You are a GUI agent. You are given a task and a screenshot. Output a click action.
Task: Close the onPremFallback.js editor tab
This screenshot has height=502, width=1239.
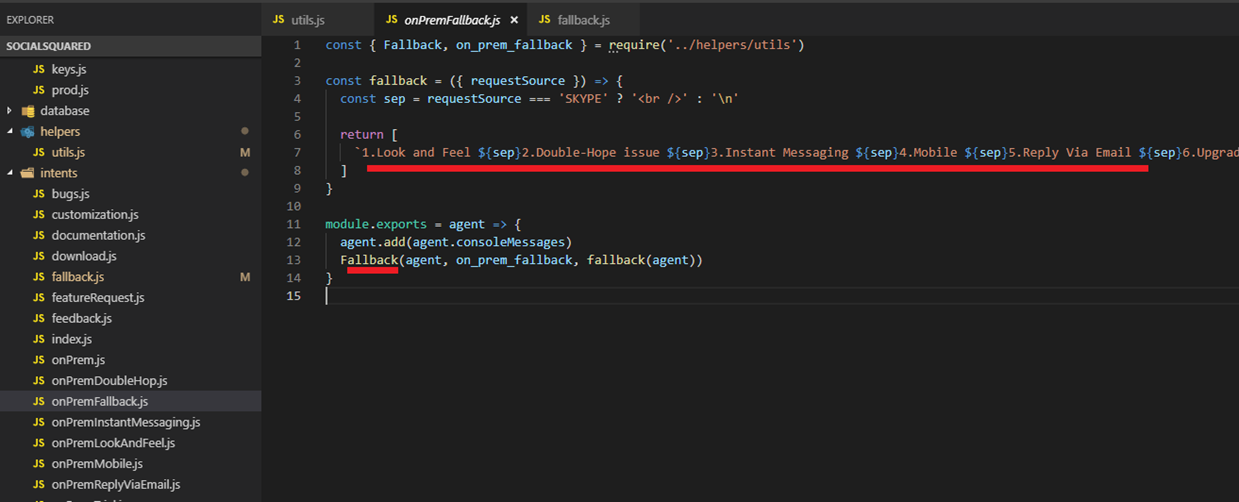click(x=514, y=20)
